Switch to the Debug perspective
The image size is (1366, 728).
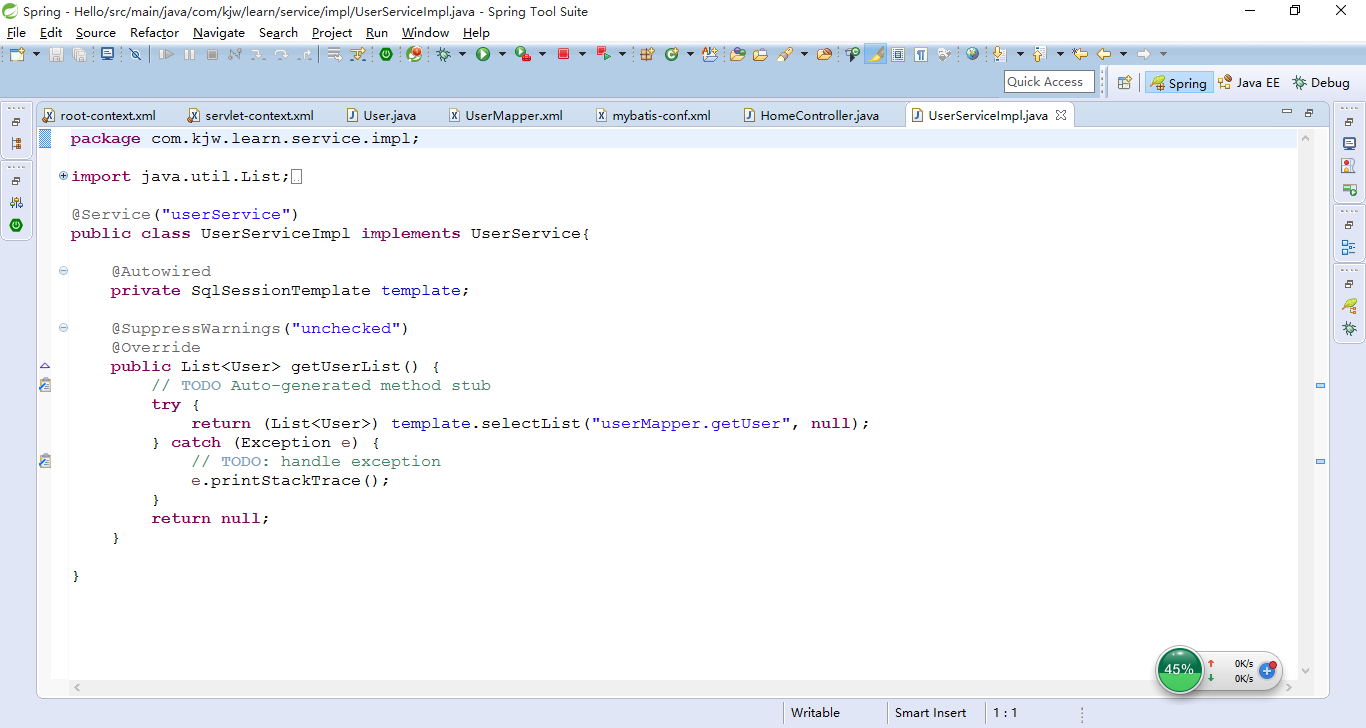(x=1321, y=83)
